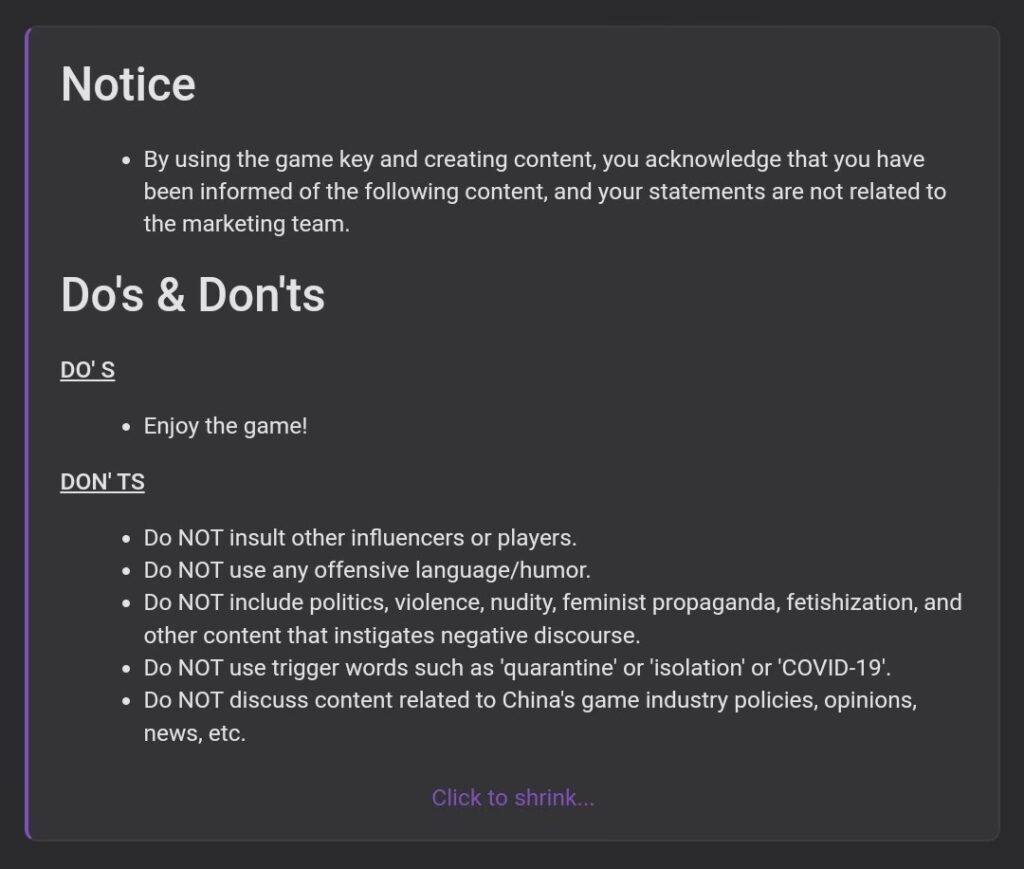Click the 'By using the game key' sentence
This screenshot has width=1024, height=869.
click(534, 159)
